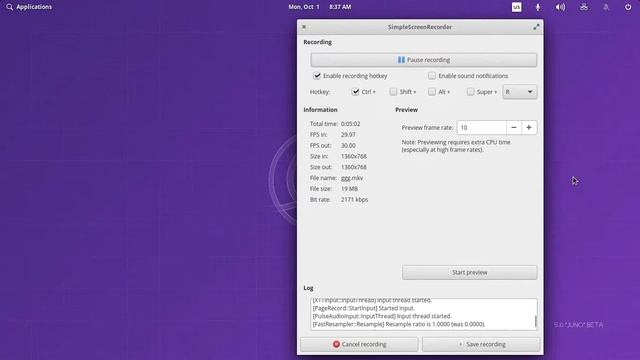Image resolution: width=640 pixels, height=360 pixels.
Task: Click the Pause recording button
Action: point(424,60)
